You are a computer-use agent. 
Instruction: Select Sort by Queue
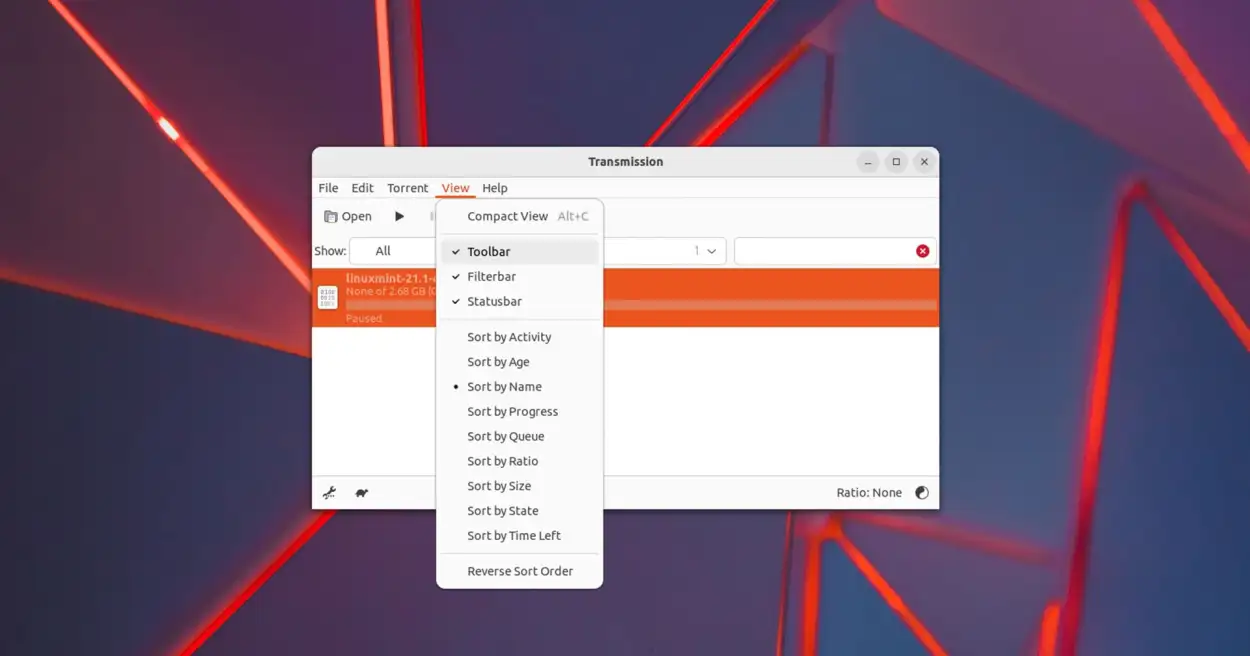pos(520,437)
